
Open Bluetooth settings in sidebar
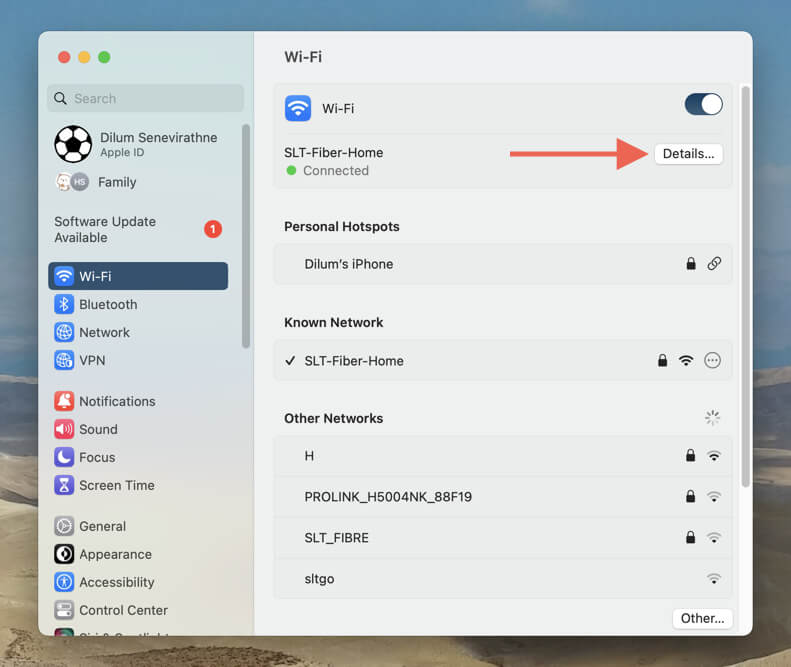click(x=138, y=304)
